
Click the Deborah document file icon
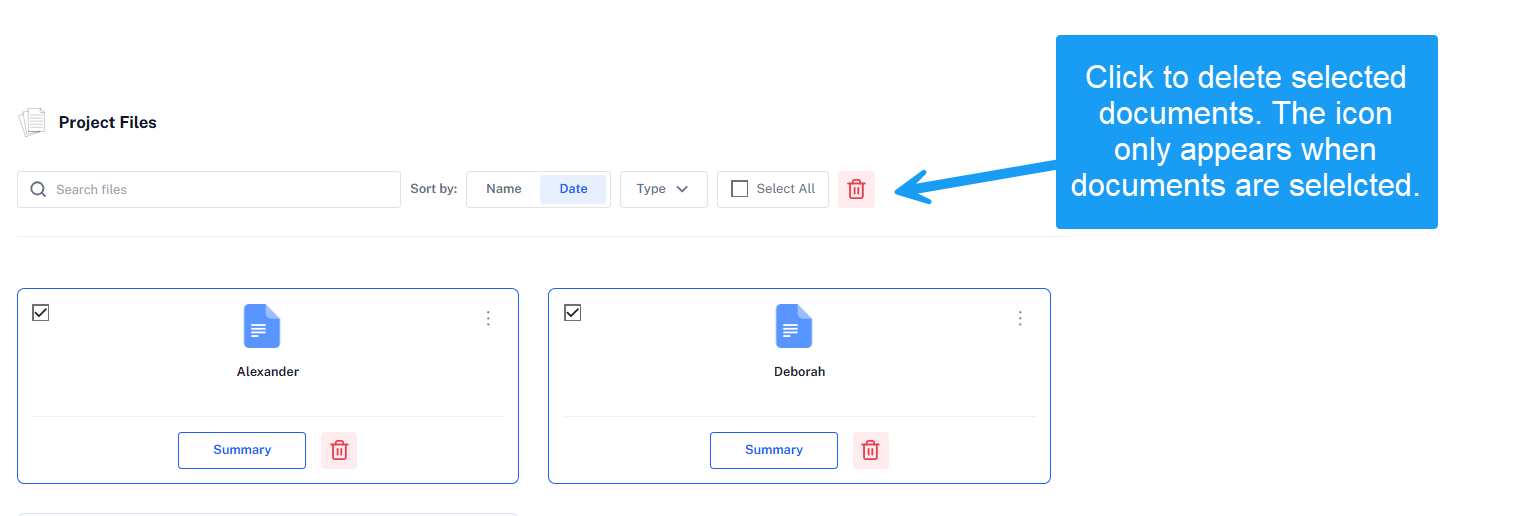(x=794, y=326)
